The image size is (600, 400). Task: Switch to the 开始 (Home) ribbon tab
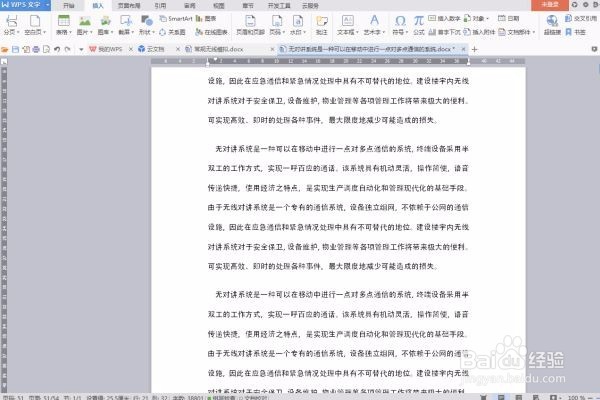pos(68,6)
